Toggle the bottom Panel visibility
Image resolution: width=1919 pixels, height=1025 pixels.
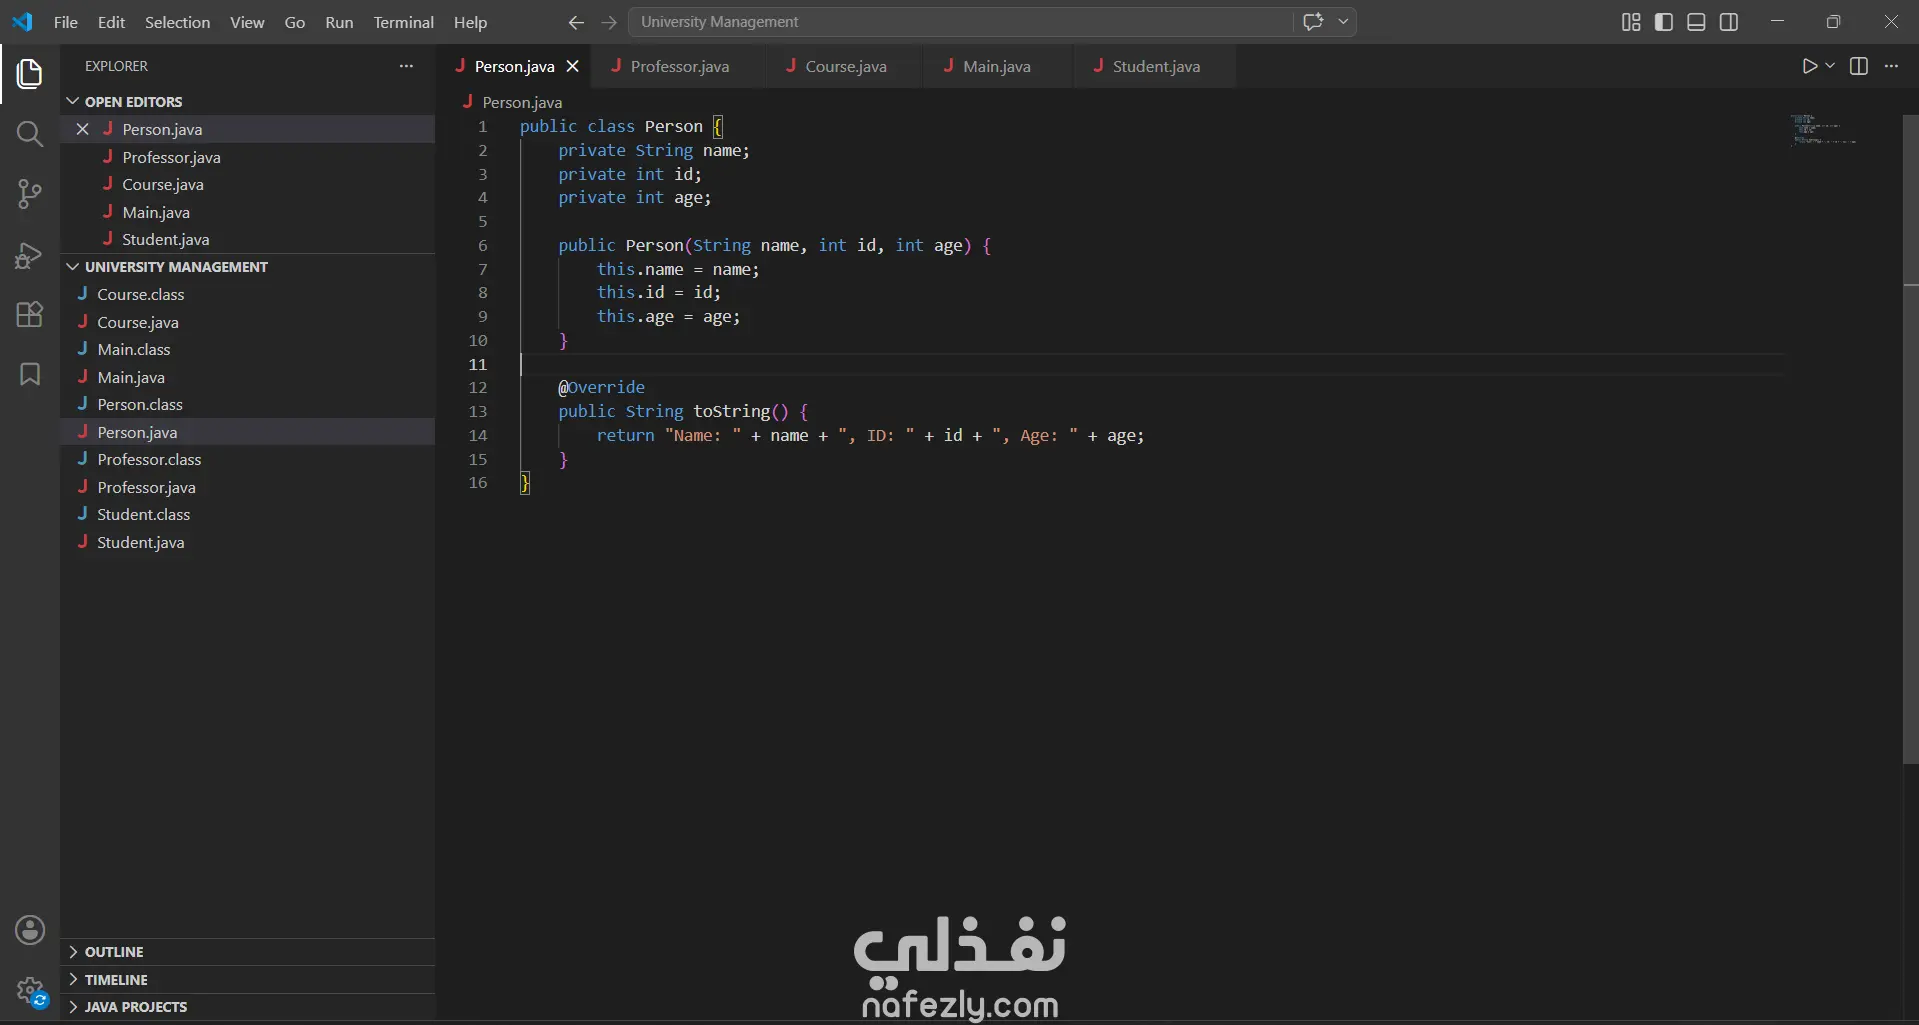(1696, 22)
